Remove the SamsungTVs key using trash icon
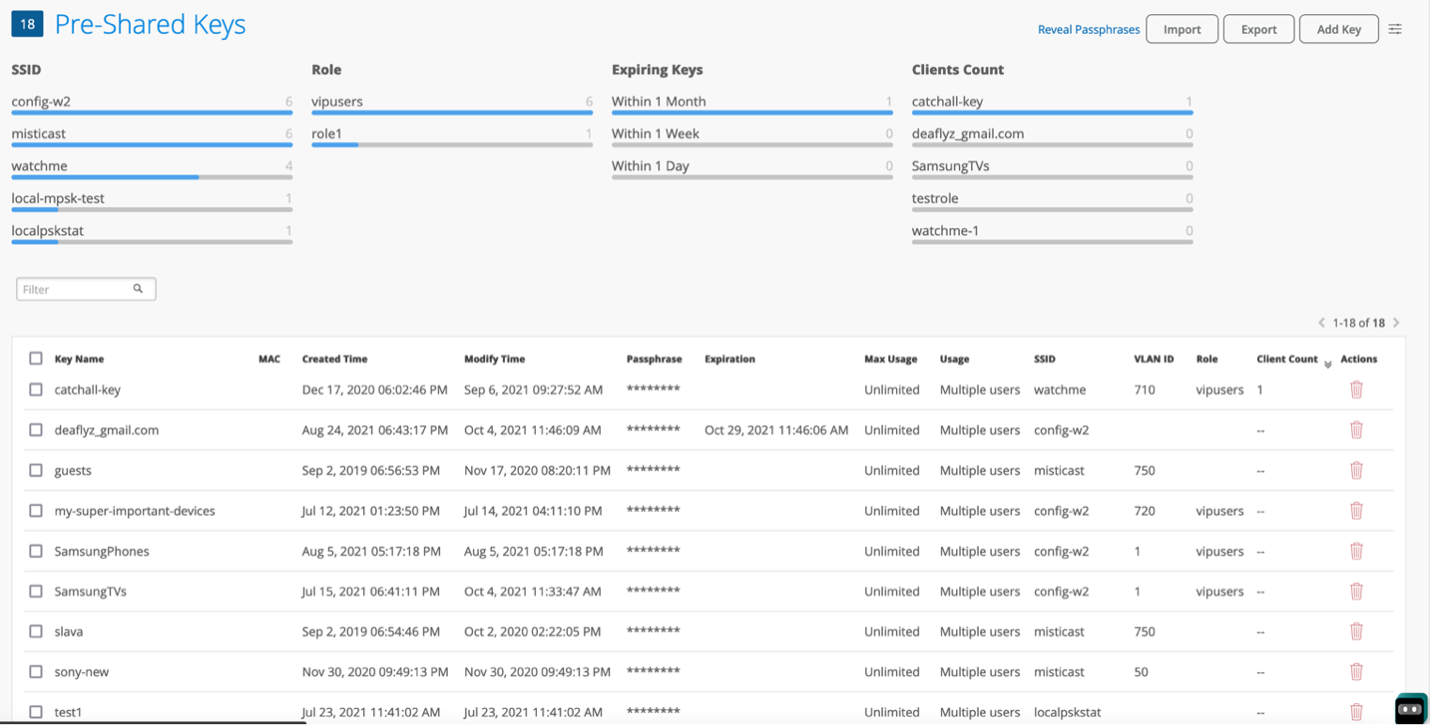The height and width of the screenshot is (727, 1430). point(1356,591)
